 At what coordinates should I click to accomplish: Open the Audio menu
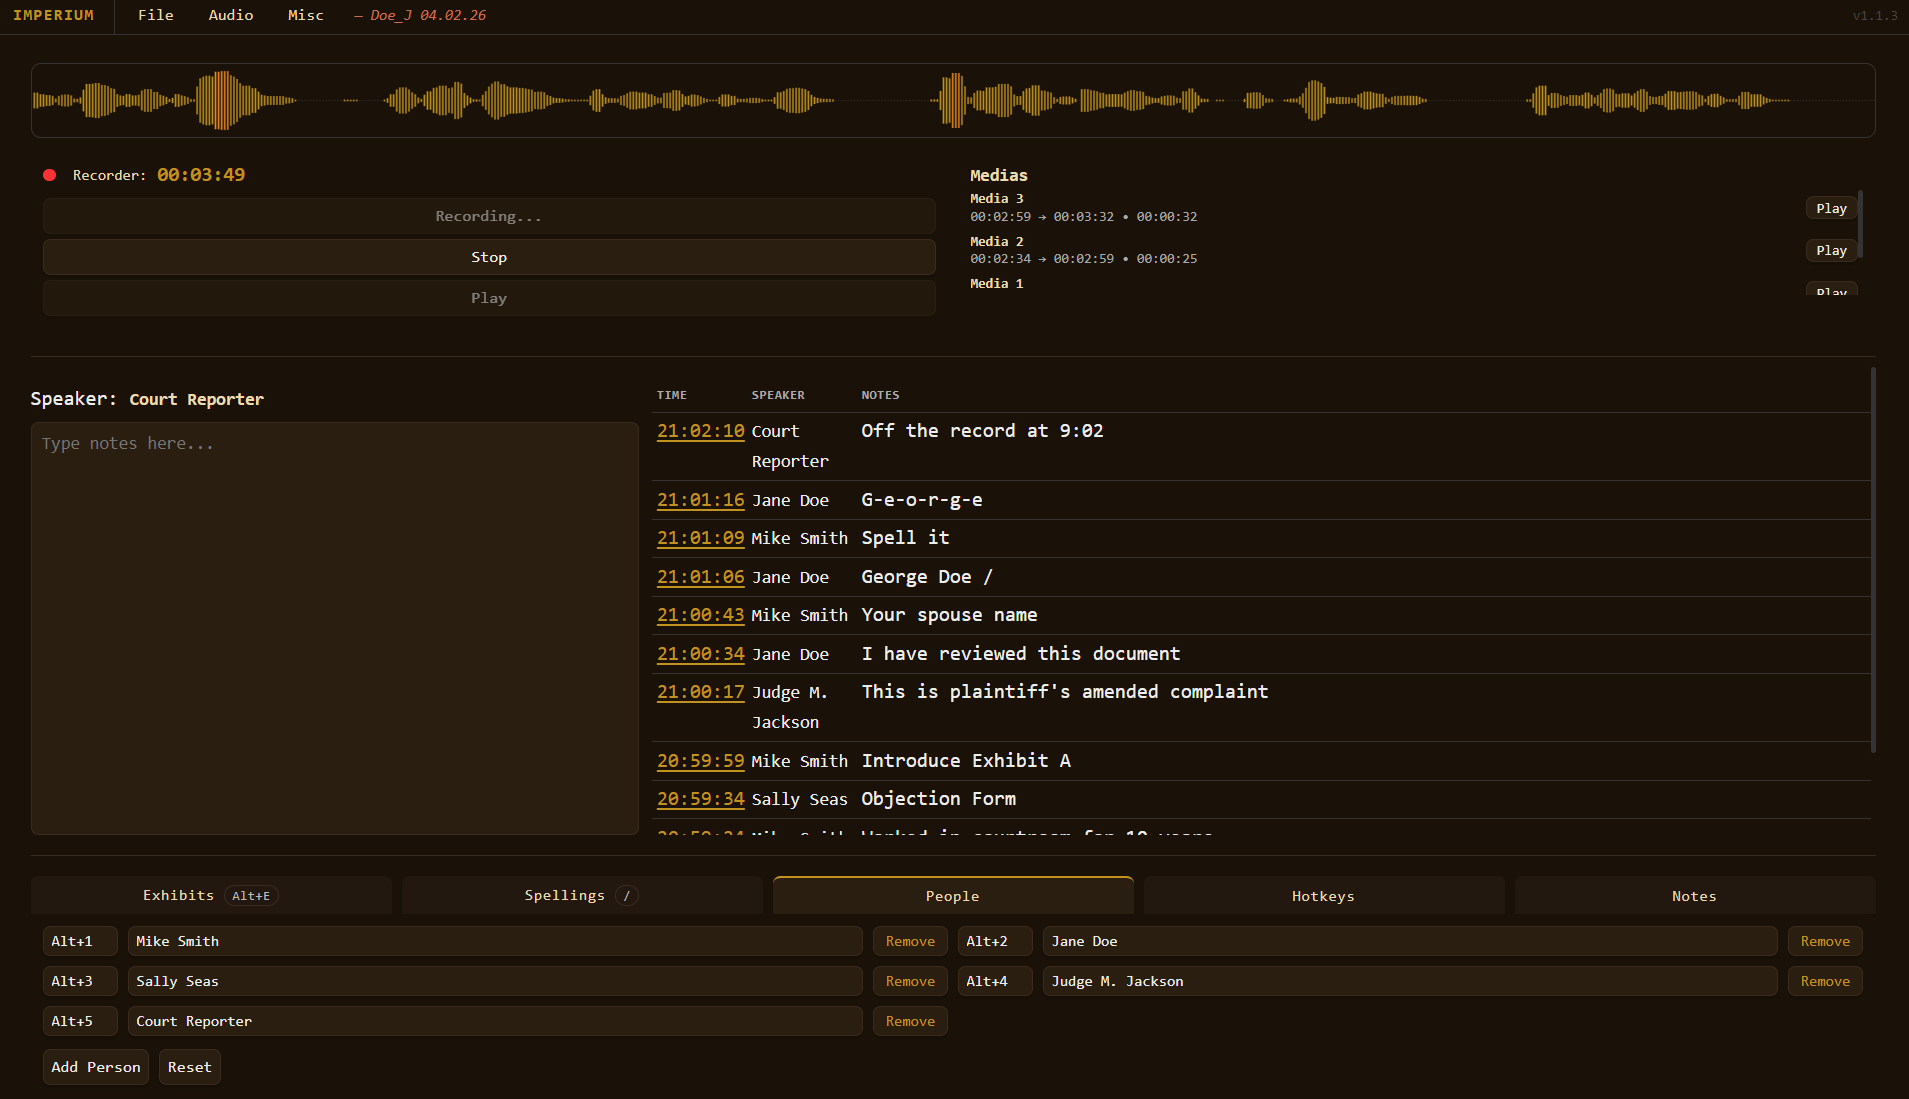(x=230, y=15)
